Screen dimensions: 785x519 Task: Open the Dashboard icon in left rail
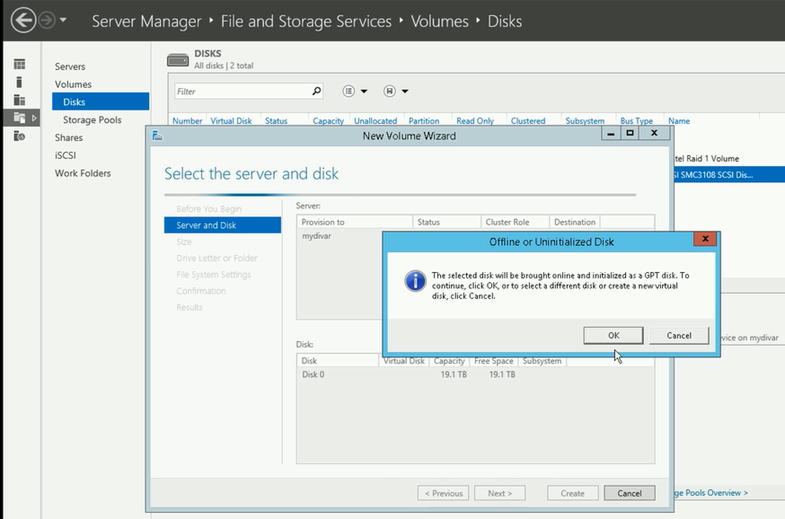pyautogui.click(x=19, y=66)
